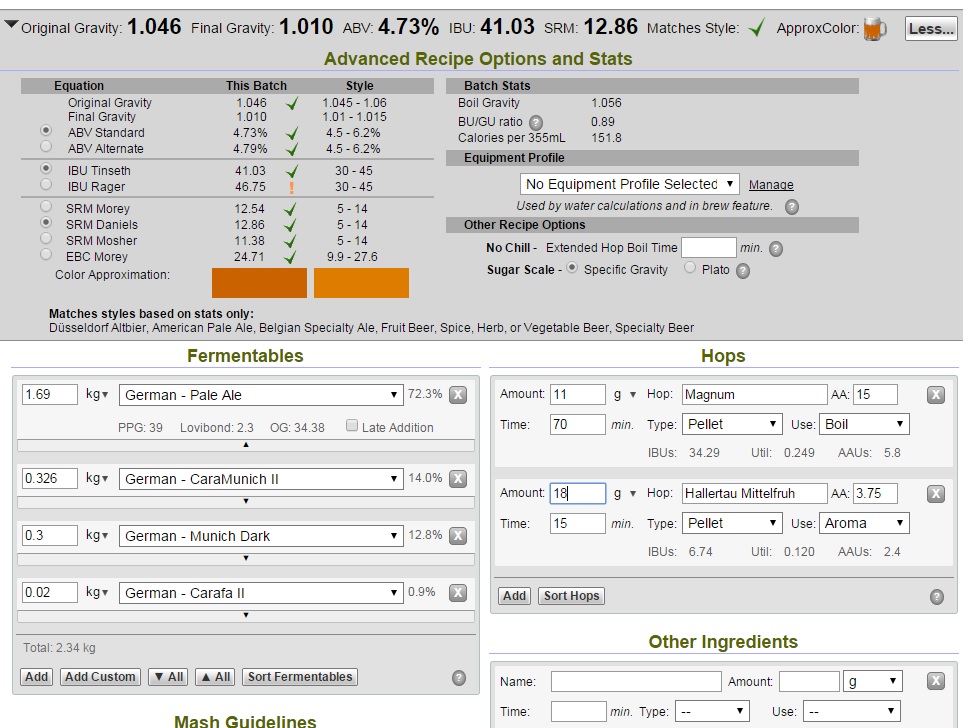Remove the Magnum hop entry
963x728 pixels.
tap(936, 395)
